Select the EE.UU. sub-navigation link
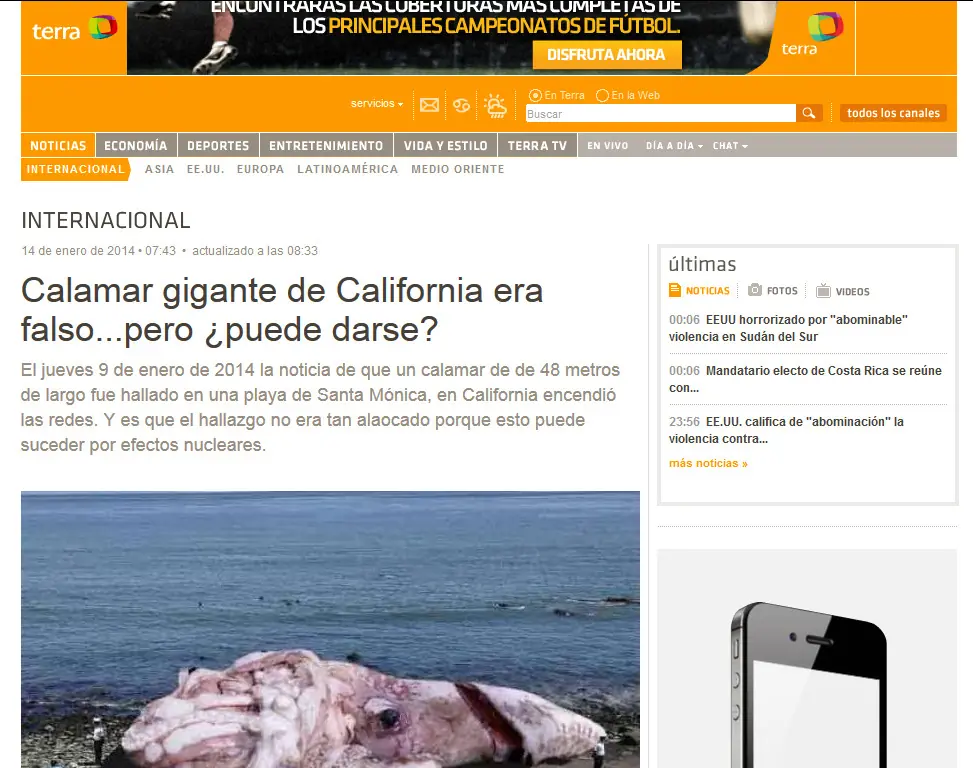The width and height of the screenshot is (973, 768). click(205, 169)
